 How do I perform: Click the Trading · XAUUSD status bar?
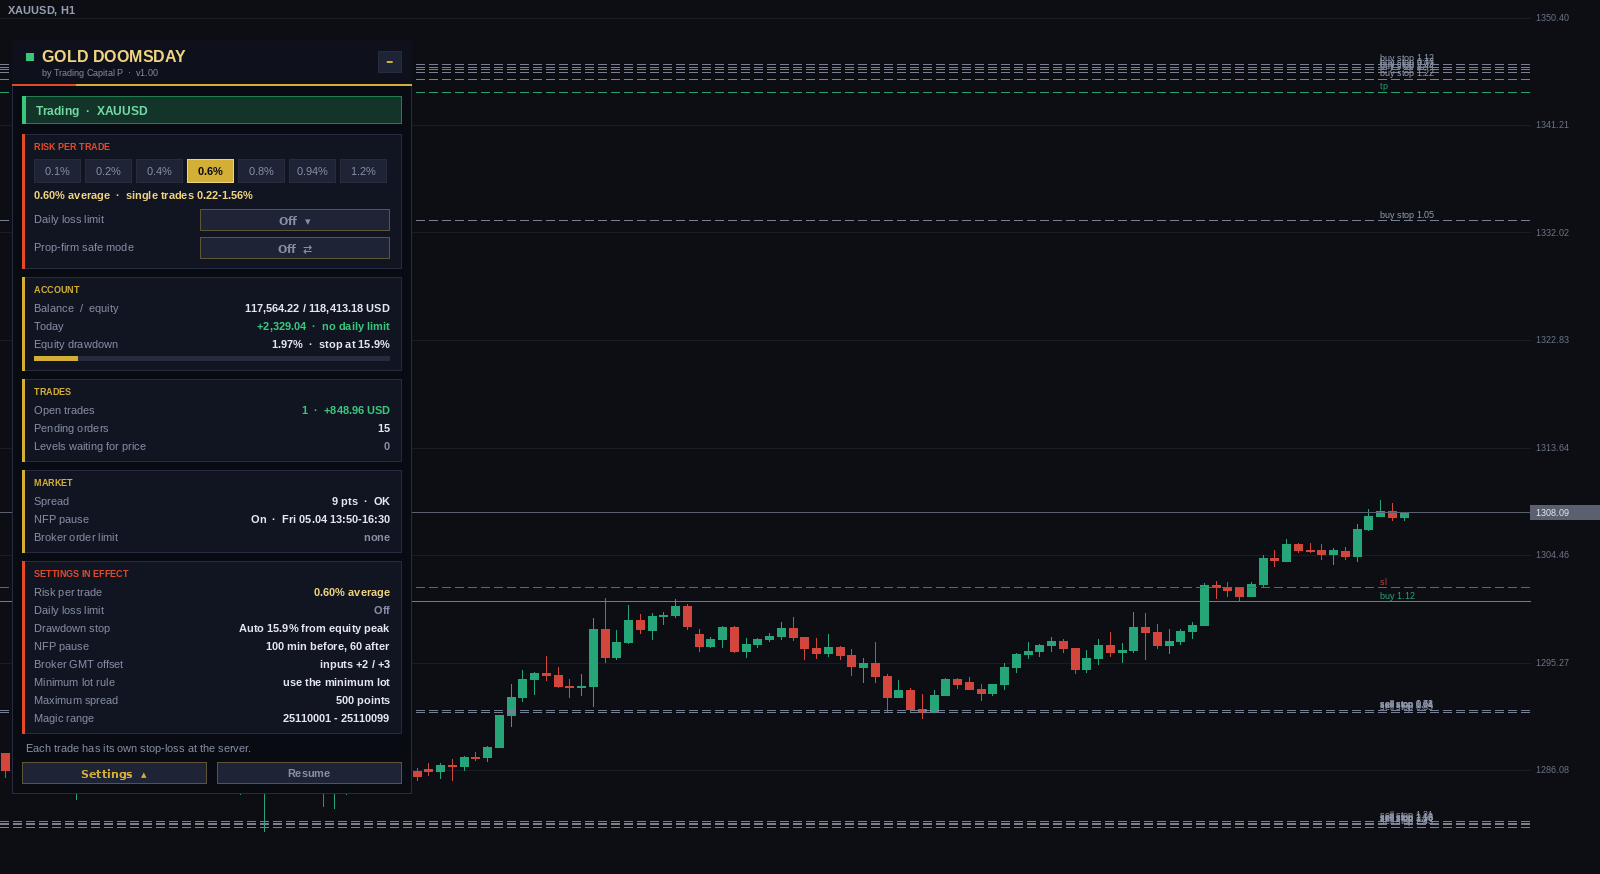click(212, 110)
